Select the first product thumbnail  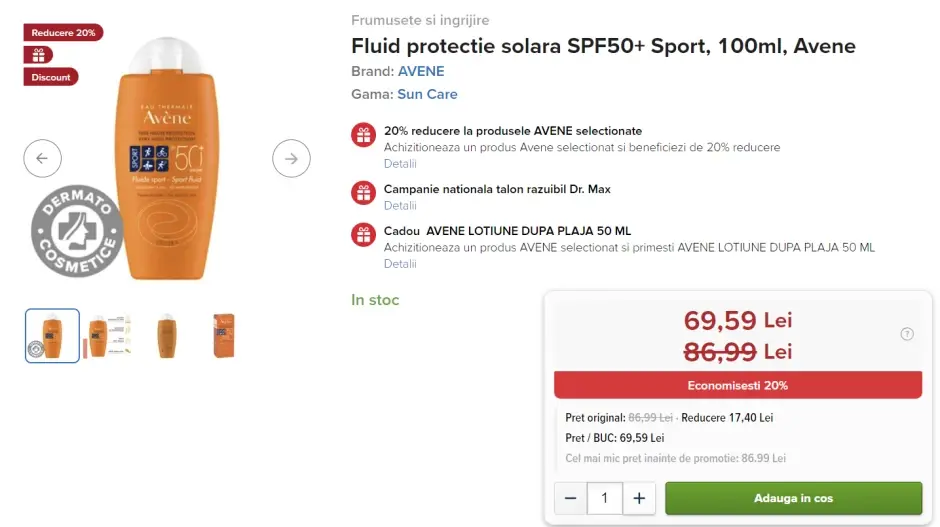[52, 335]
